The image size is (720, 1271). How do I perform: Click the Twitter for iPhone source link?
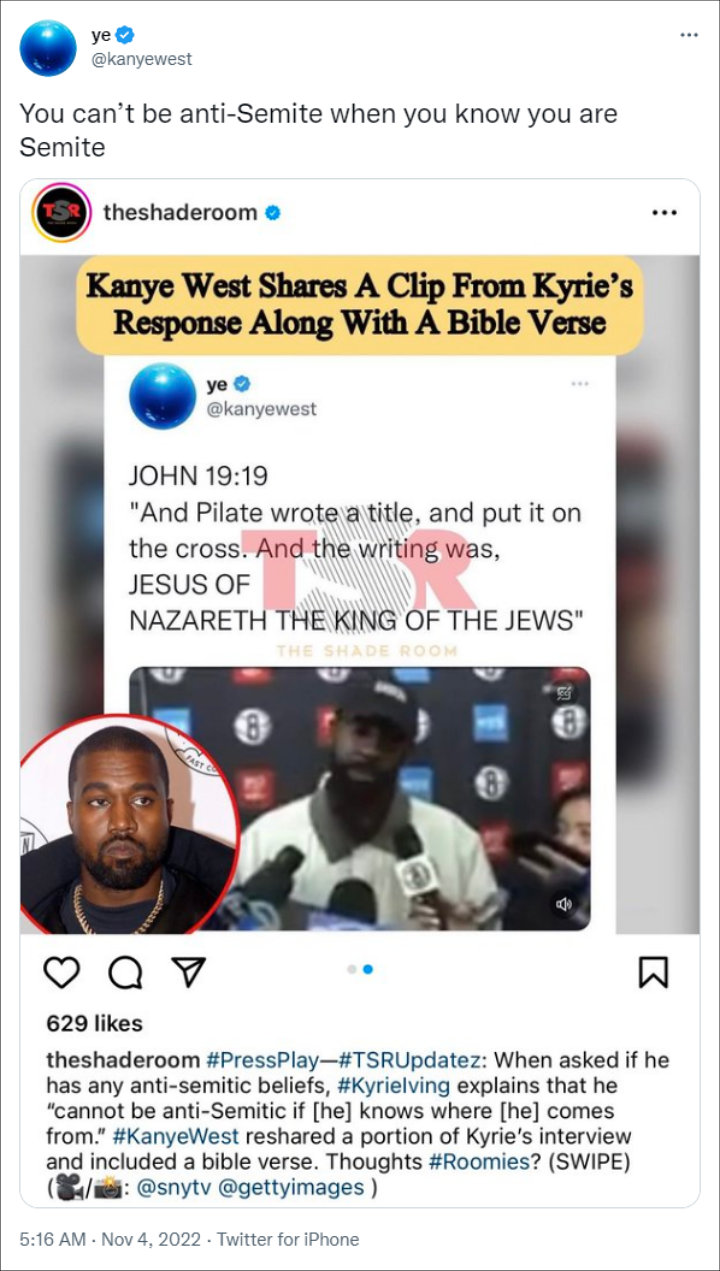[288, 1239]
